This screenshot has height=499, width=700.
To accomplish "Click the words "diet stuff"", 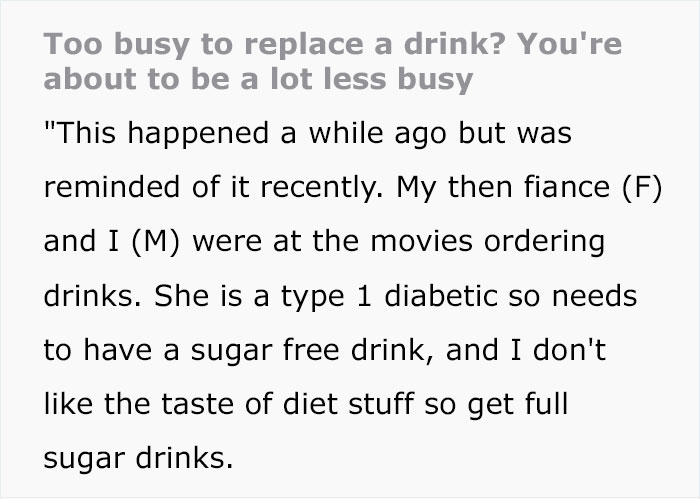I will (348, 404).
